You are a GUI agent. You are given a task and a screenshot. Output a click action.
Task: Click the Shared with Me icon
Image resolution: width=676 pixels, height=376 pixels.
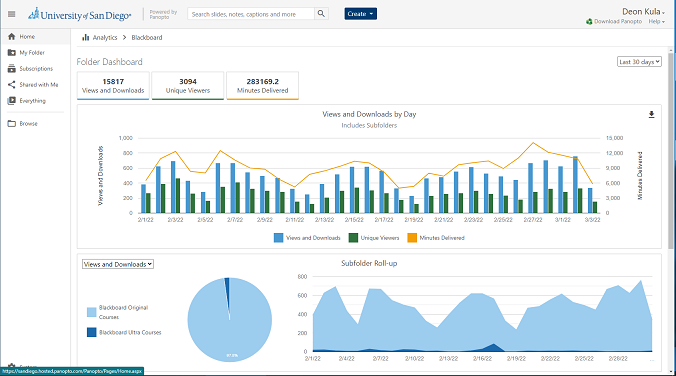click(x=12, y=85)
